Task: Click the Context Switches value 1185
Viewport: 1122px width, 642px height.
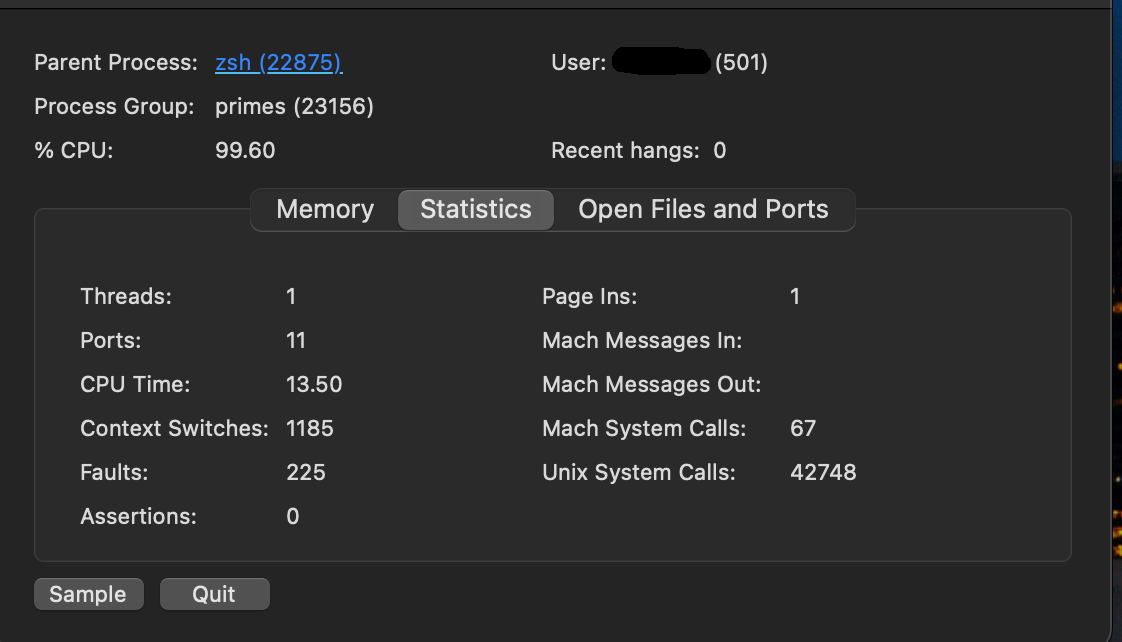Action: (x=310, y=429)
